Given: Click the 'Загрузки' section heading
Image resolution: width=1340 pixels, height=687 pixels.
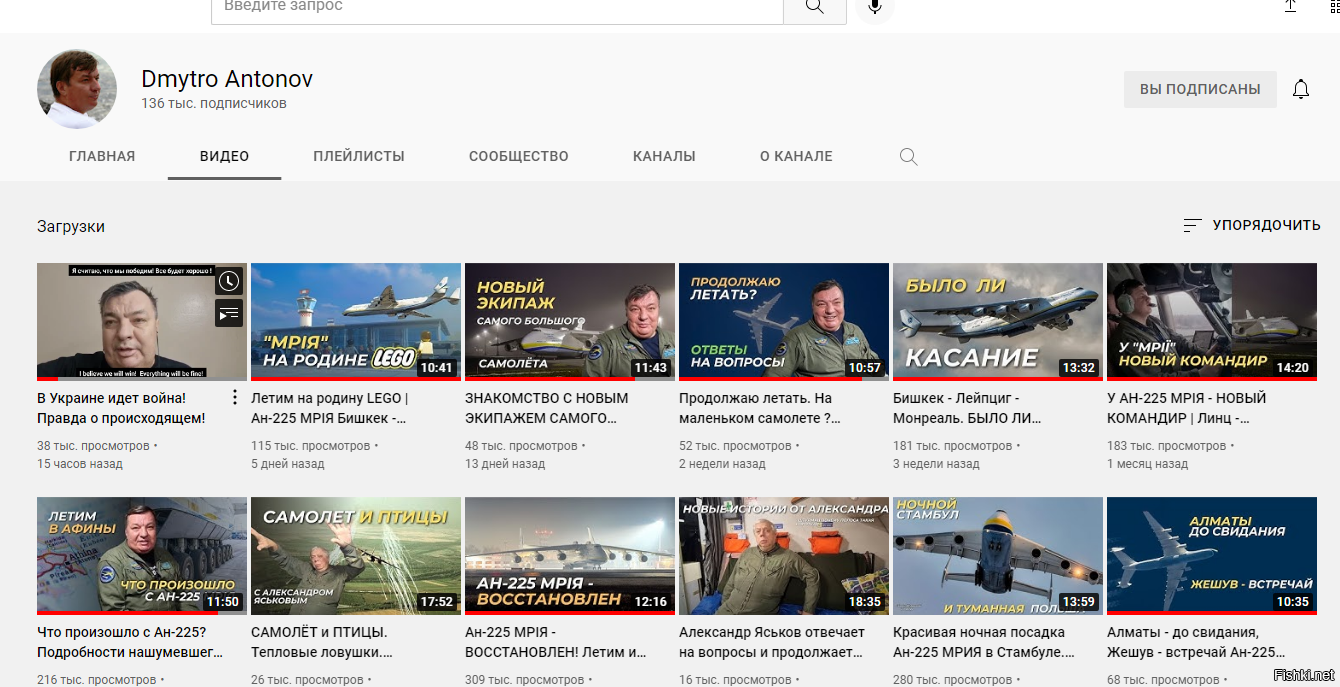Looking at the screenshot, I should pyautogui.click(x=71, y=227).
